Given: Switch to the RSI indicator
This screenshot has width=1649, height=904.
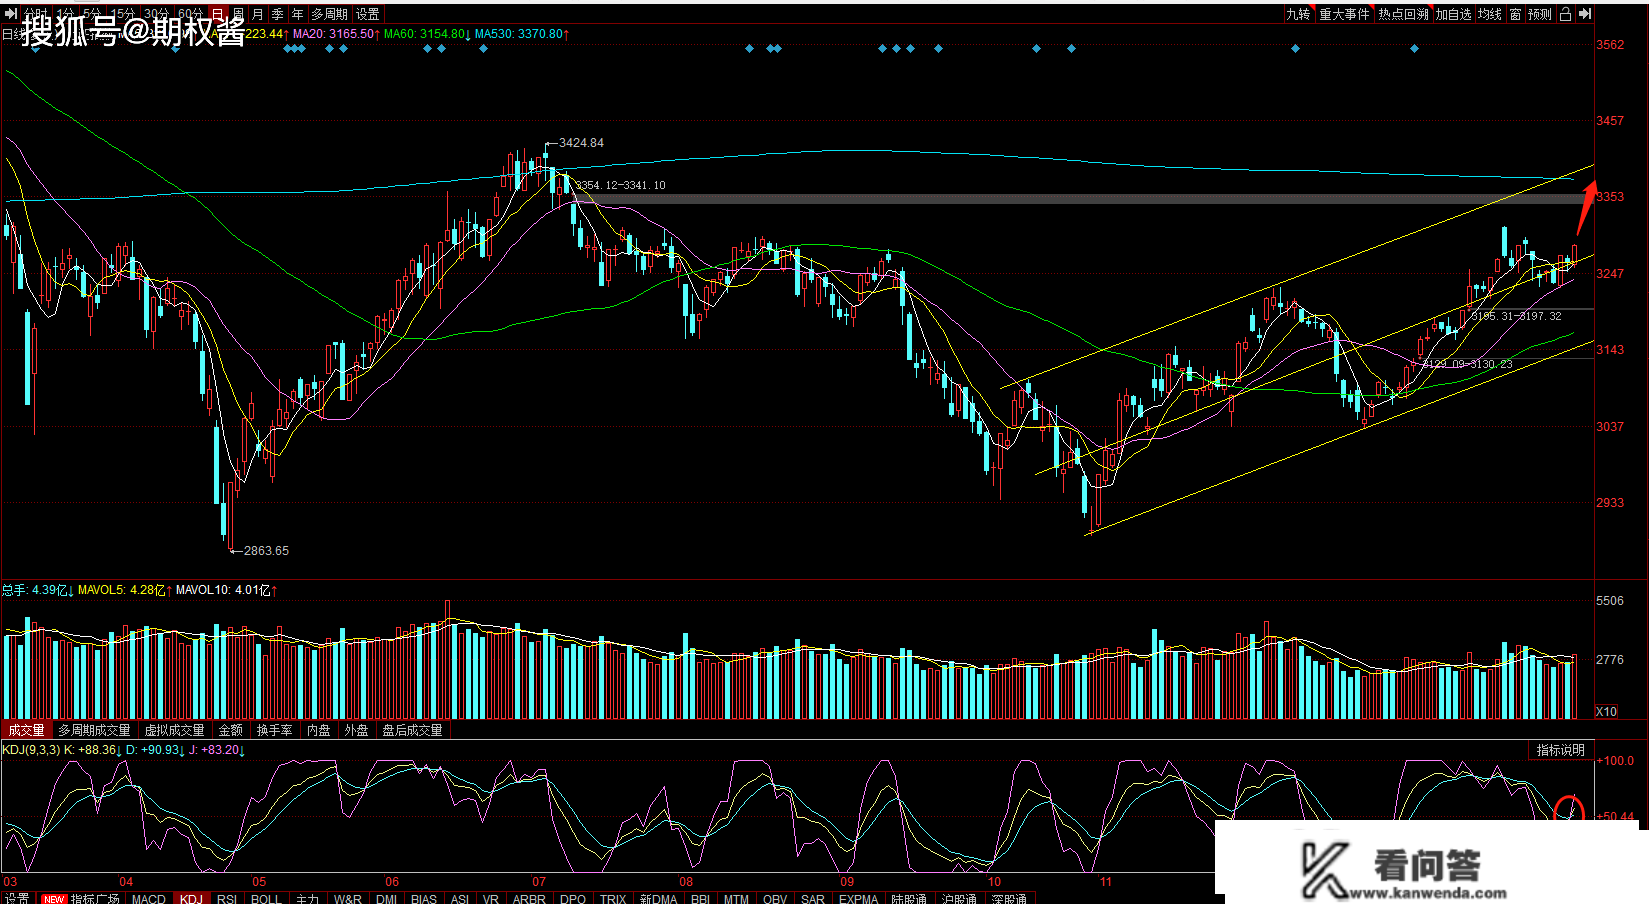Looking at the screenshot, I should (x=227, y=899).
